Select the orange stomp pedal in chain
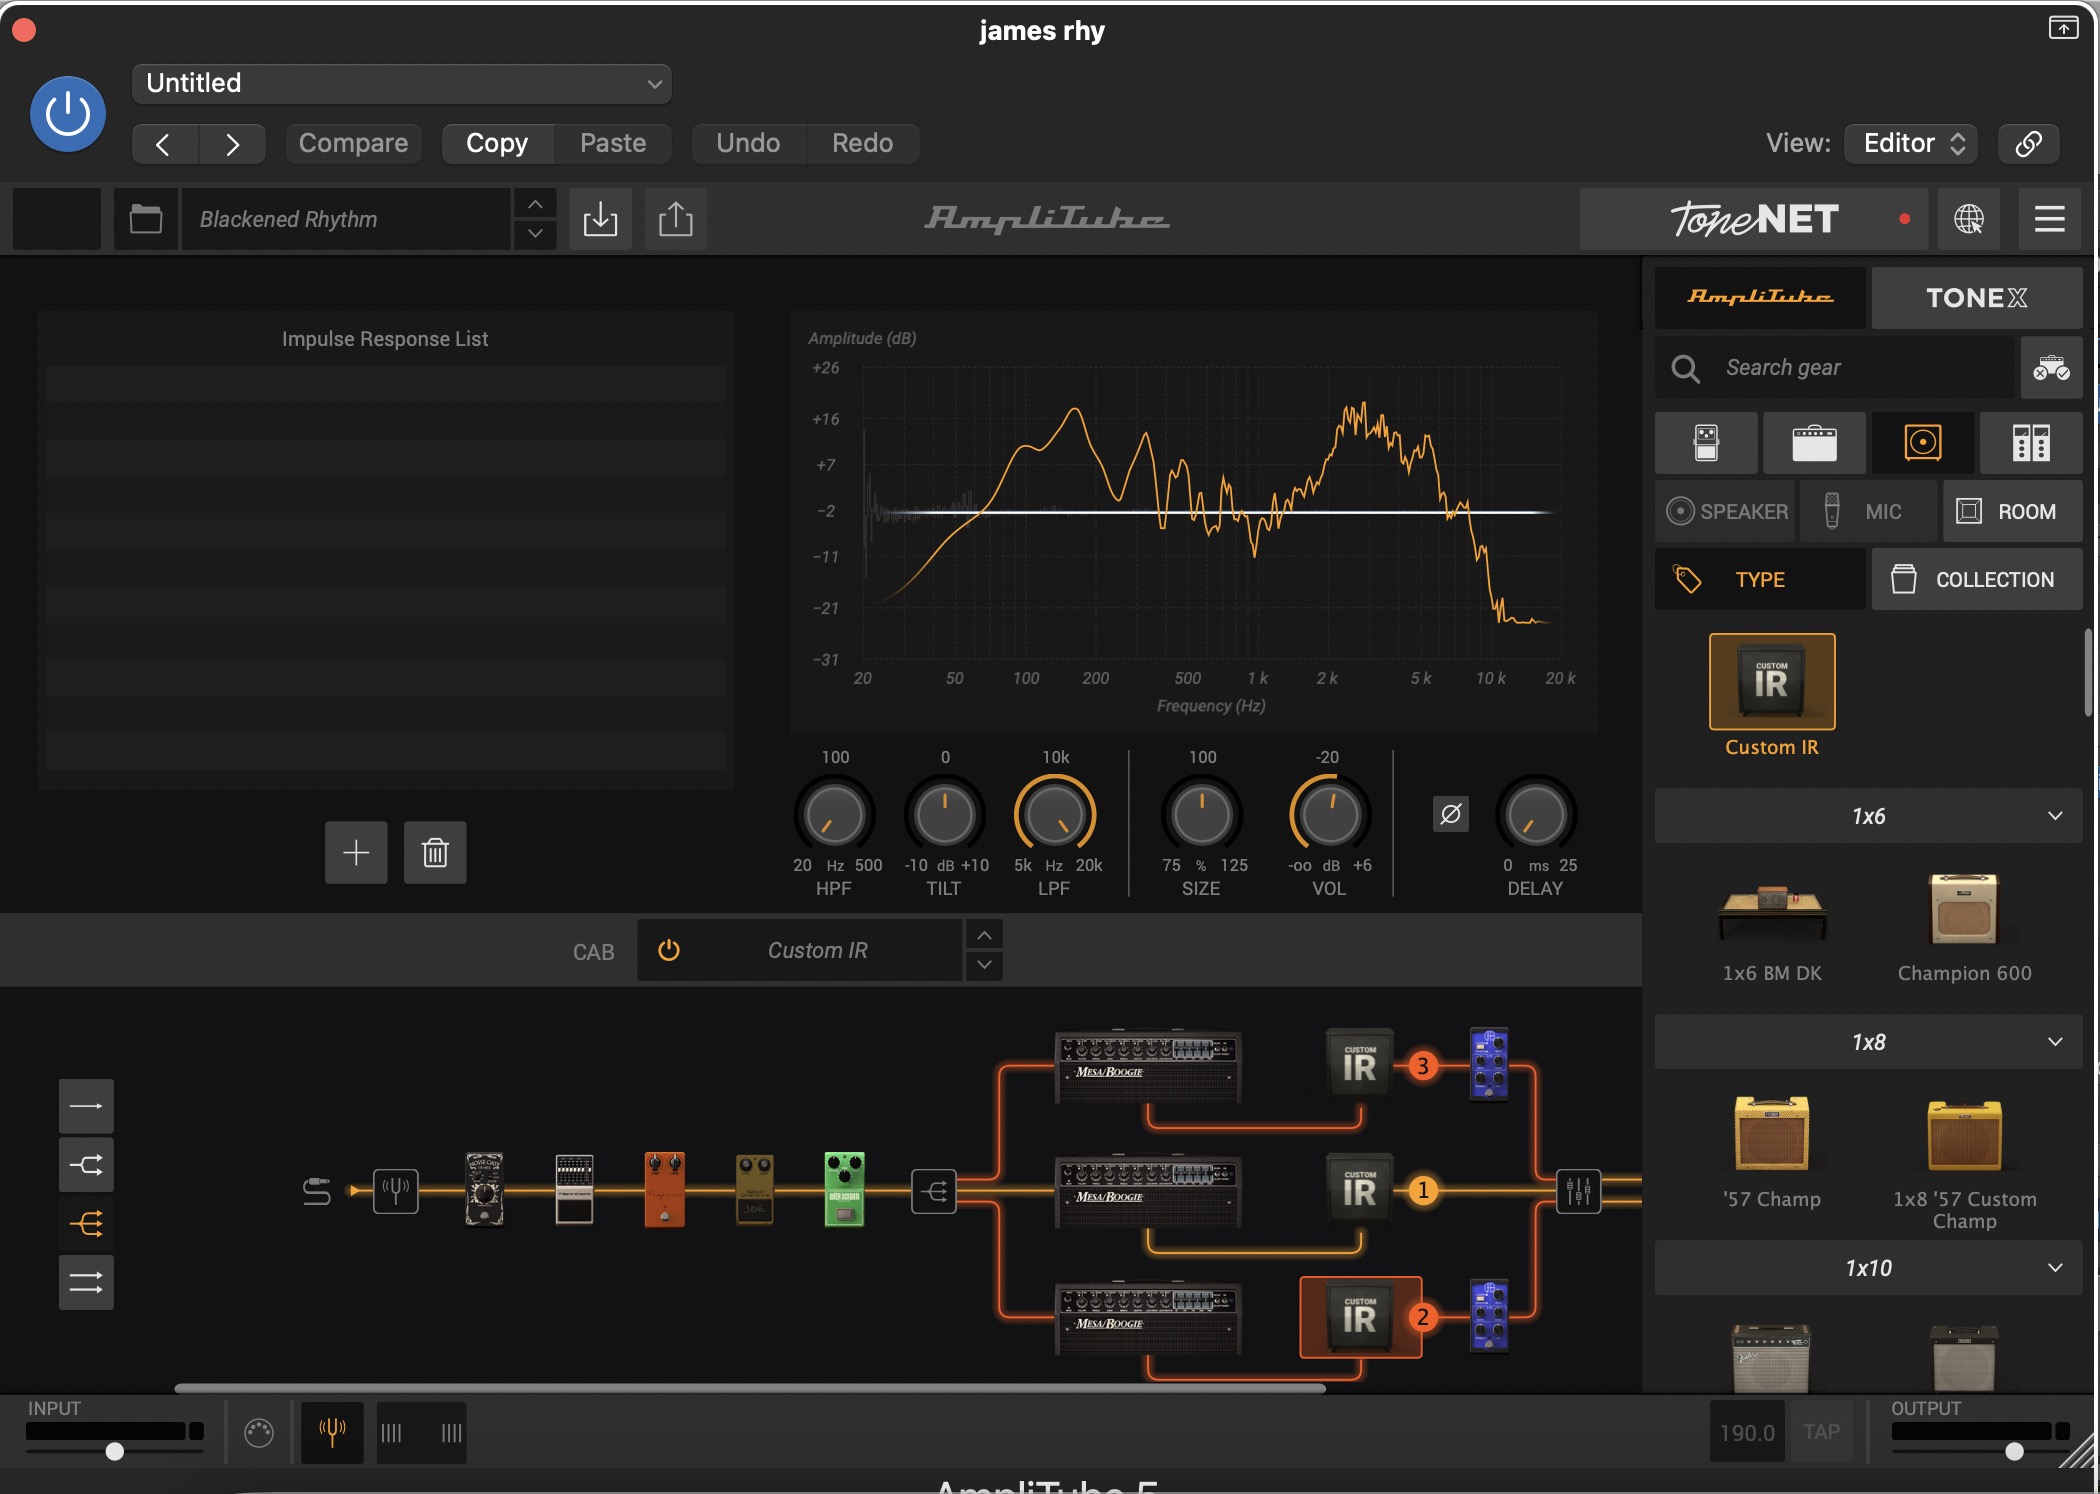2100x1494 pixels. [x=664, y=1189]
